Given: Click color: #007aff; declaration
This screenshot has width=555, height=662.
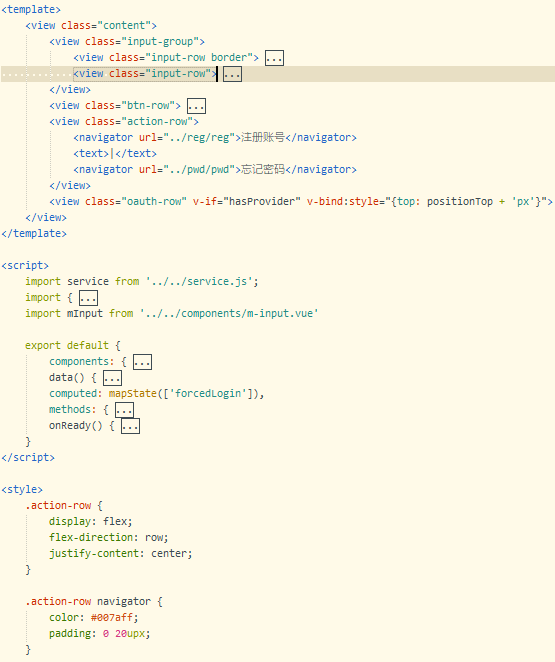Looking at the screenshot, I should 94,618.
